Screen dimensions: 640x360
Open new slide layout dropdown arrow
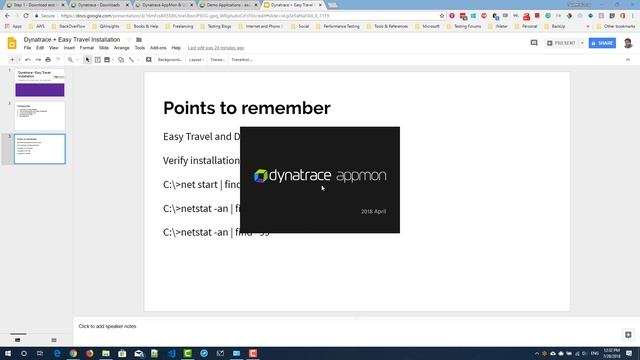(19, 60)
